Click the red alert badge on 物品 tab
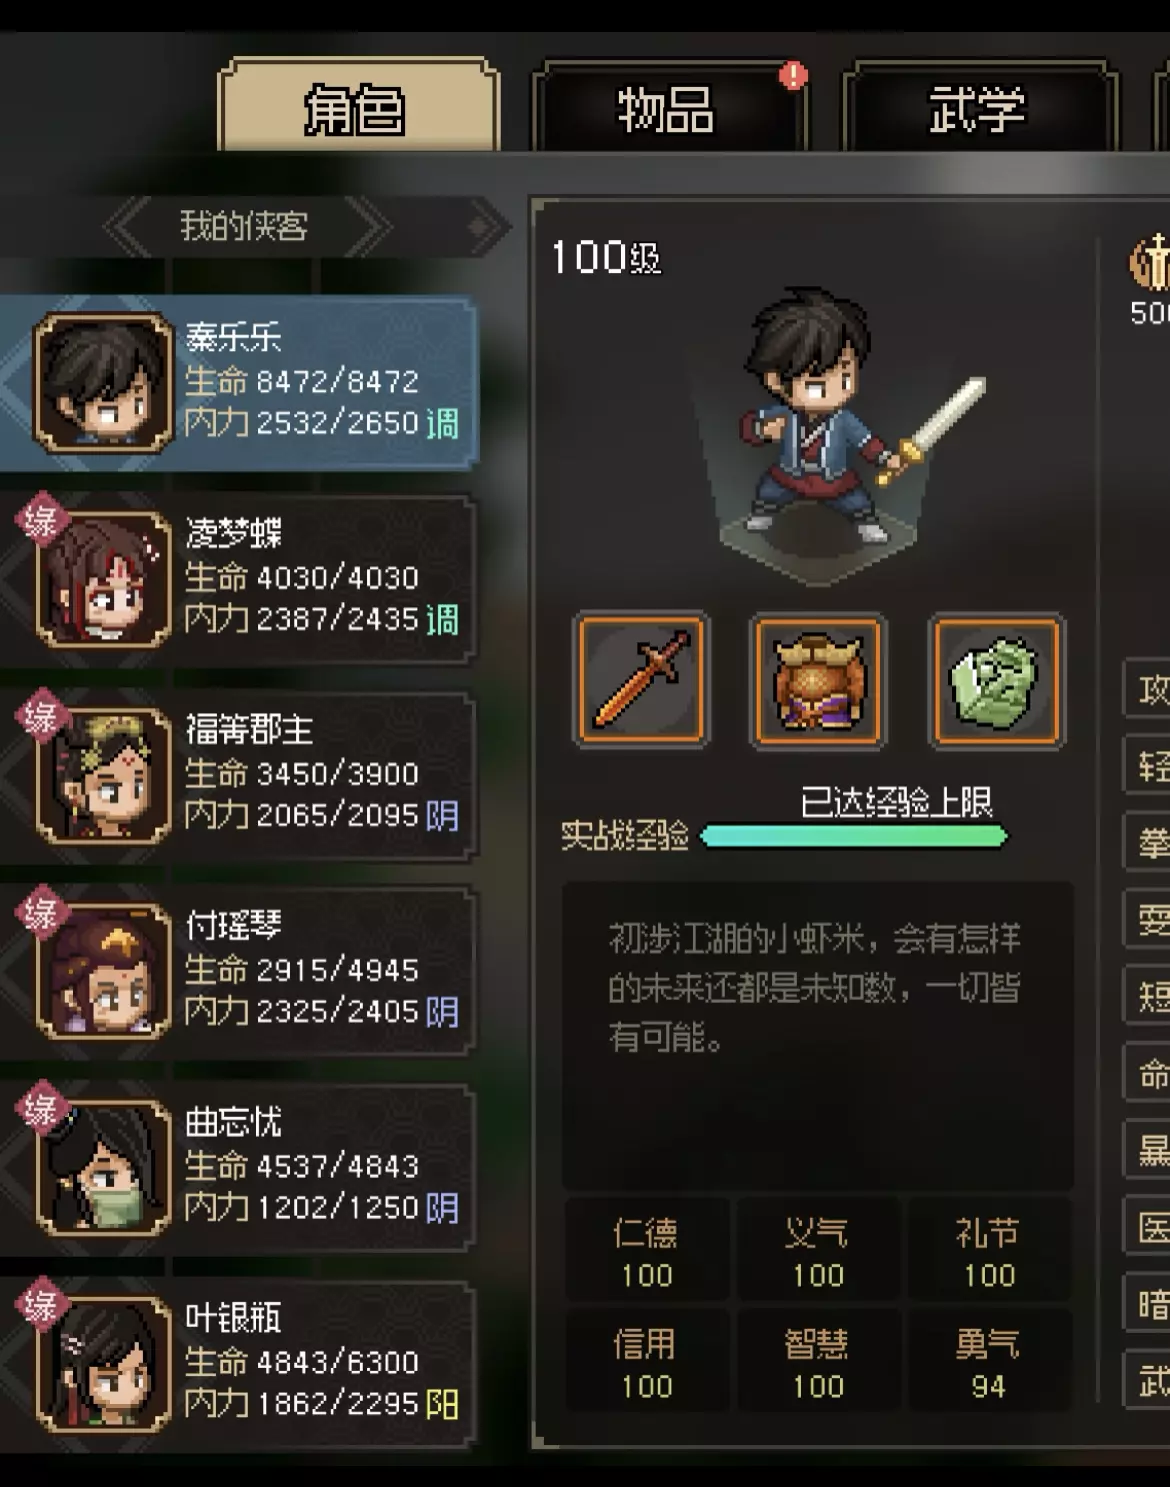The width and height of the screenshot is (1170, 1487). [x=794, y=75]
